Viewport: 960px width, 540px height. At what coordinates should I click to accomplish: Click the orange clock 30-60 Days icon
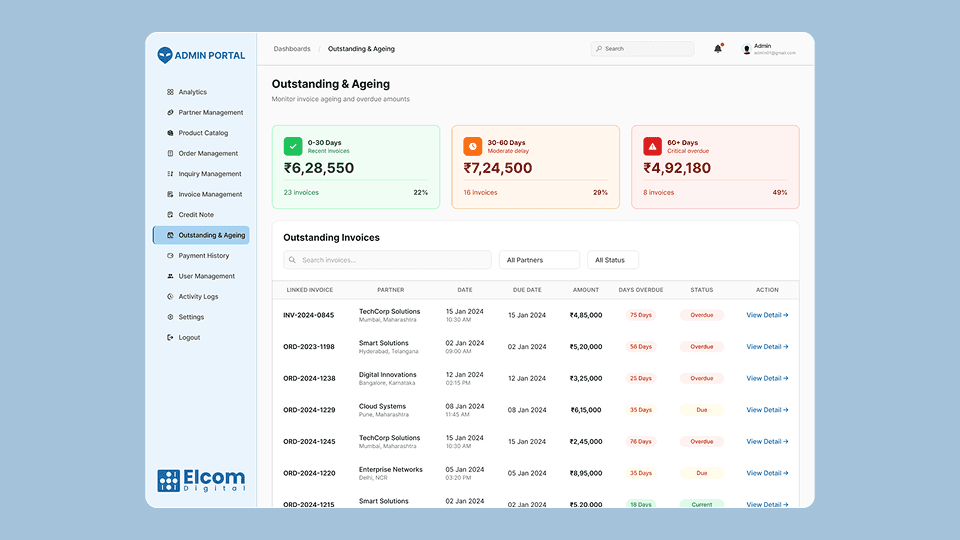[x=472, y=146]
